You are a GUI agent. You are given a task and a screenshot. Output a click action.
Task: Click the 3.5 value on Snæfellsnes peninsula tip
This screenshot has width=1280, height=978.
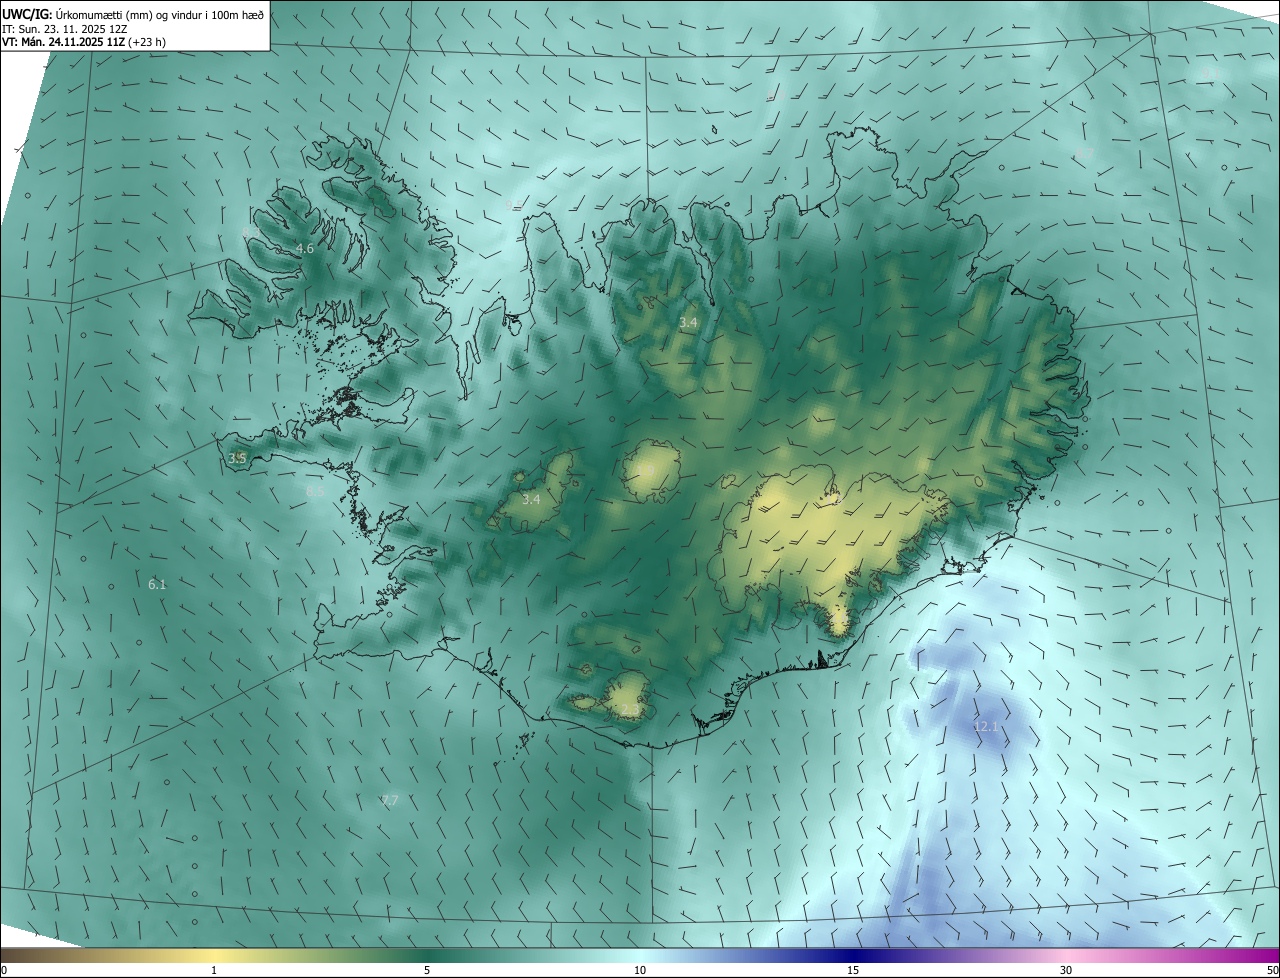click(x=237, y=458)
